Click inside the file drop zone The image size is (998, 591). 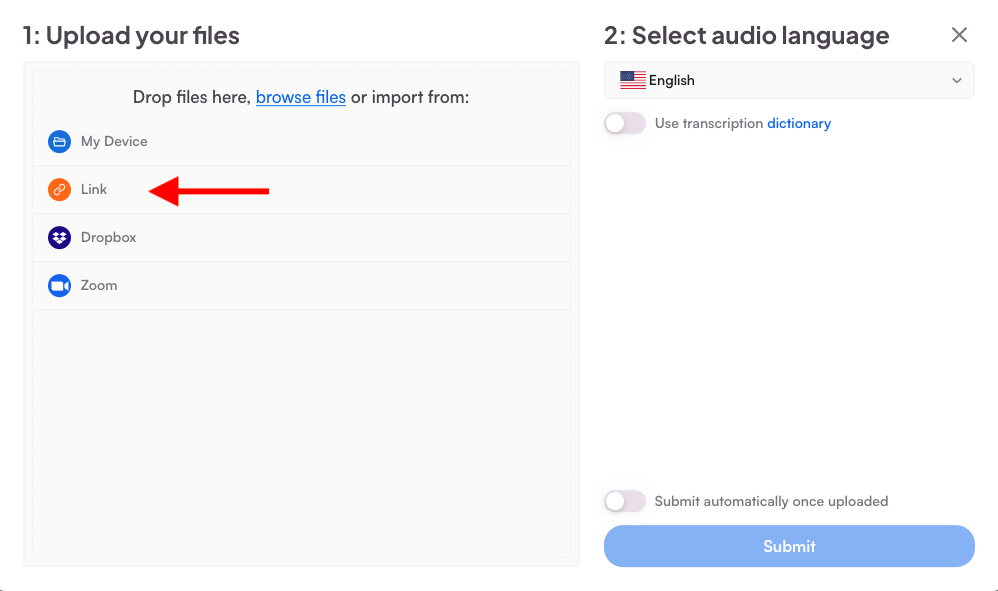pos(301,430)
